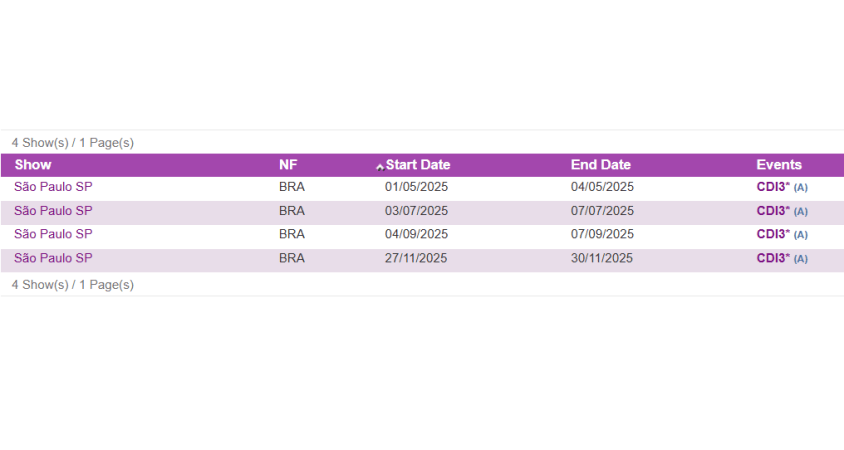Open São Paulo SP show starting 03/07/2025
Viewport: 844px width, 450px height.
53,211
